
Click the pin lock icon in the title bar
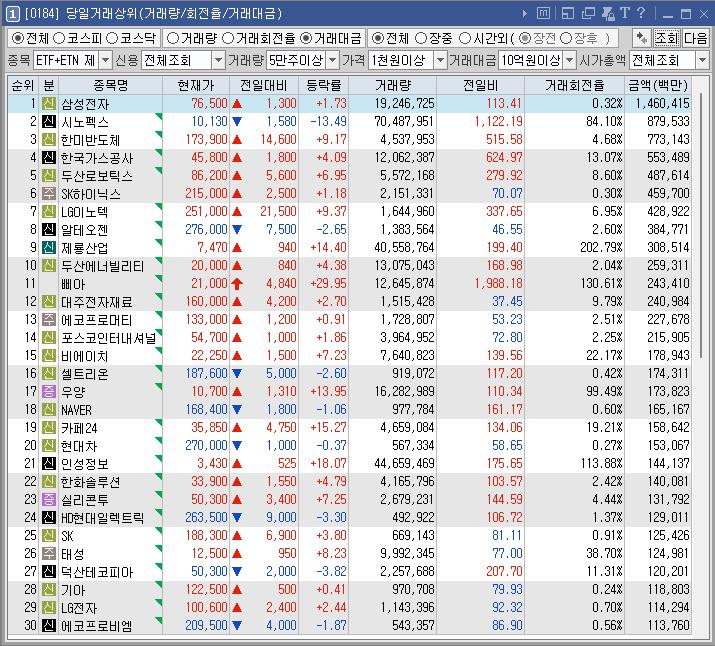coord(608,14)
